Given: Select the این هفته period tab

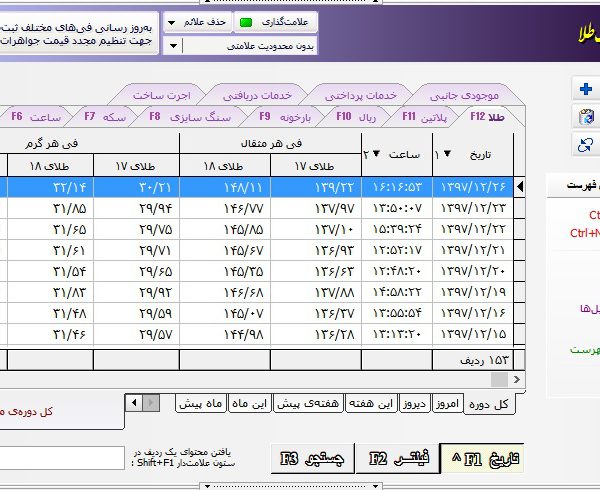Looking at the screenshot, I should (x=371, y=404).
